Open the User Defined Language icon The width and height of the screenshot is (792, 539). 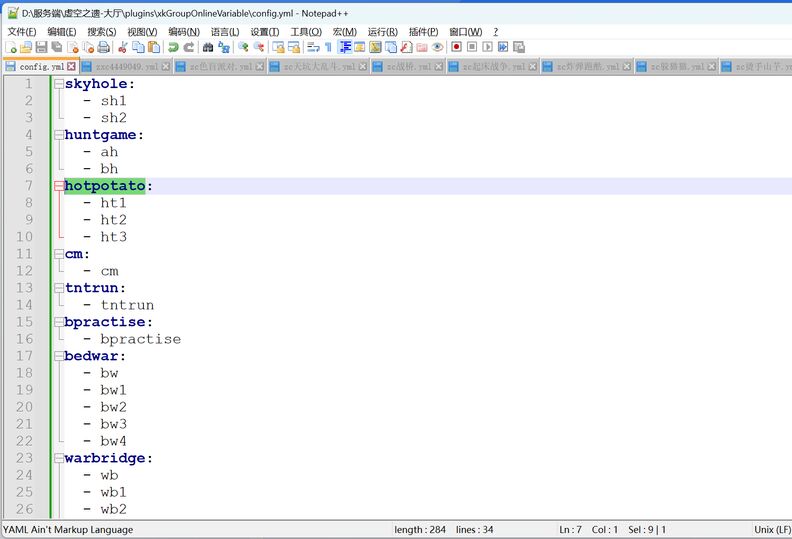[360, 47]
